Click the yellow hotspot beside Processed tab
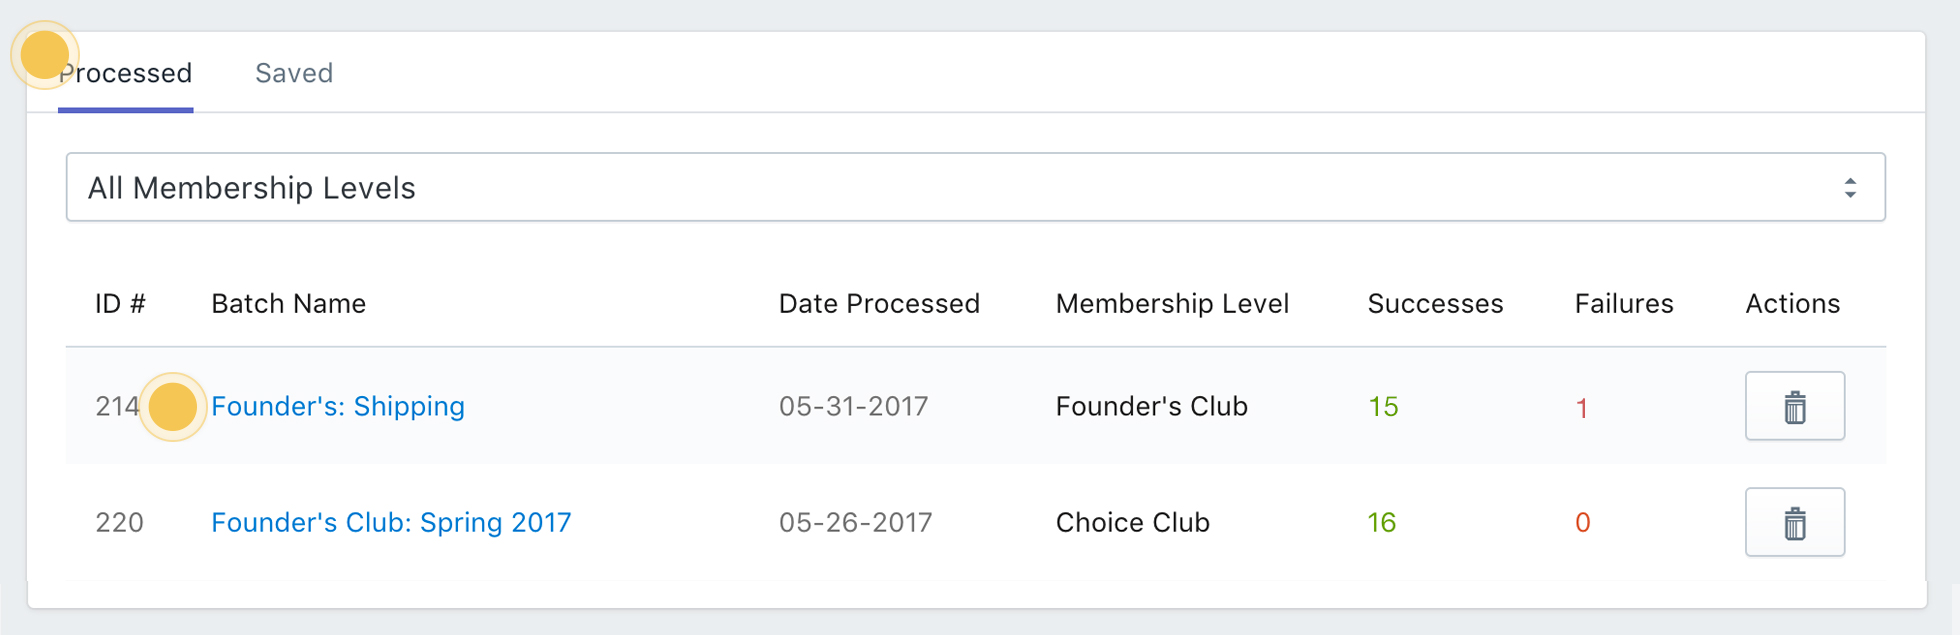The image size is (1960, 635). (x=44, y=54)
